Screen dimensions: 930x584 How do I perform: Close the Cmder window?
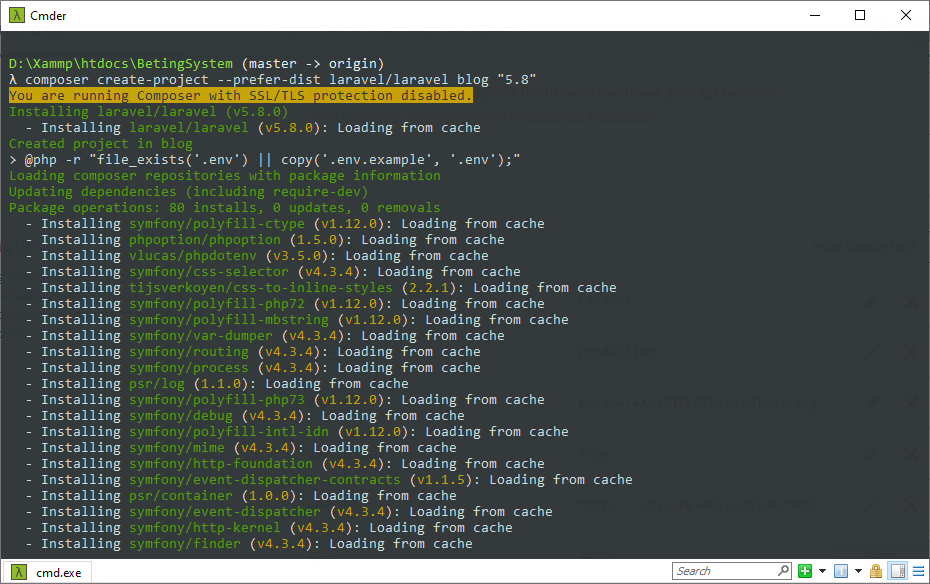(906, 15)
